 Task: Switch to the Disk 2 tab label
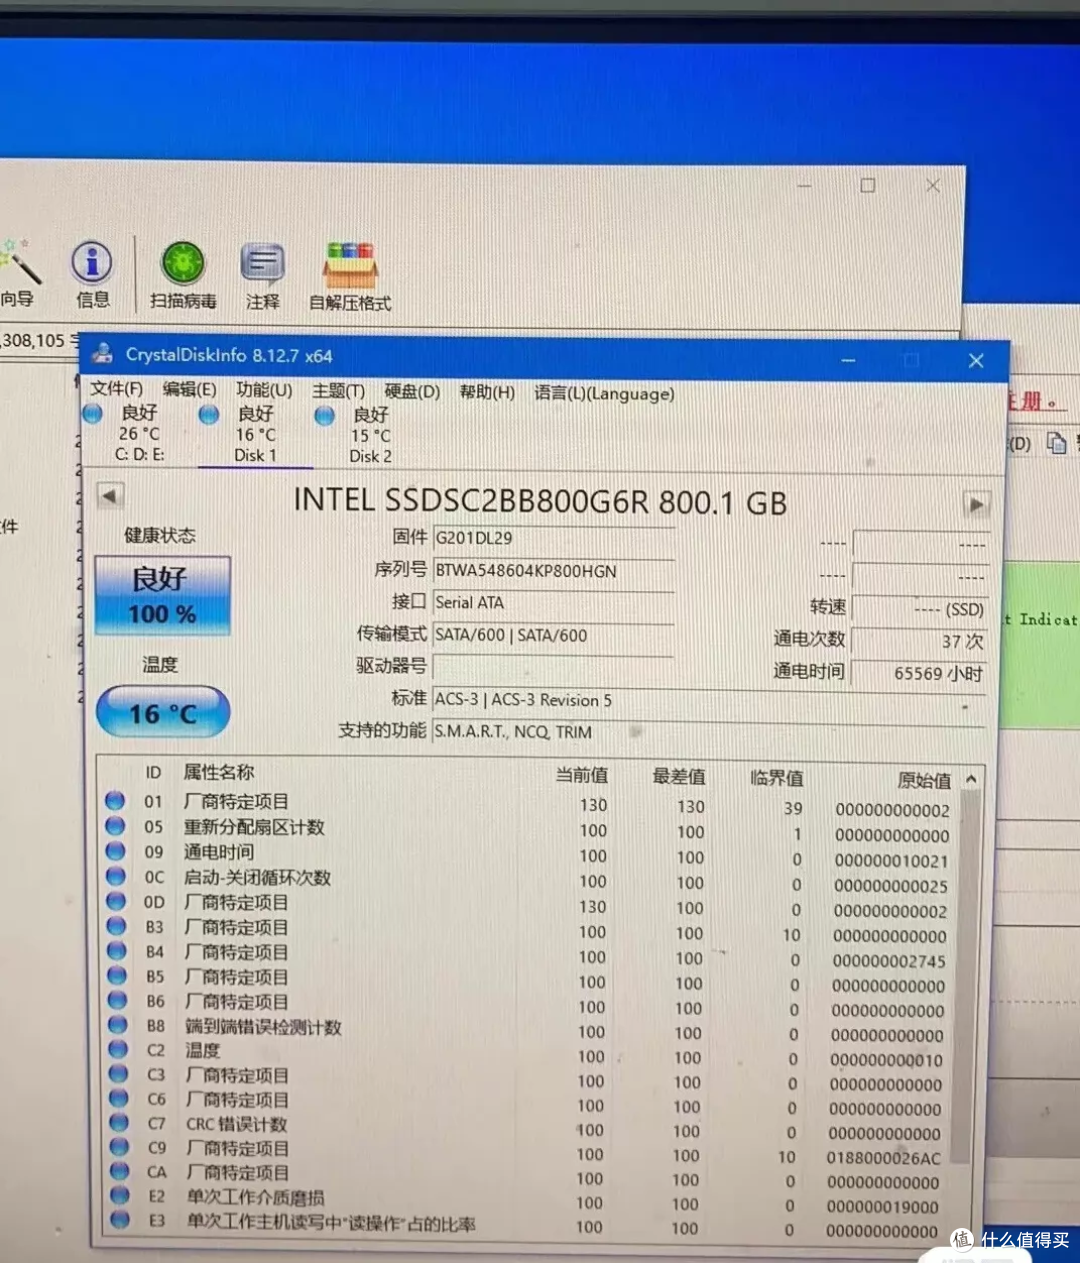coord(370,456)
